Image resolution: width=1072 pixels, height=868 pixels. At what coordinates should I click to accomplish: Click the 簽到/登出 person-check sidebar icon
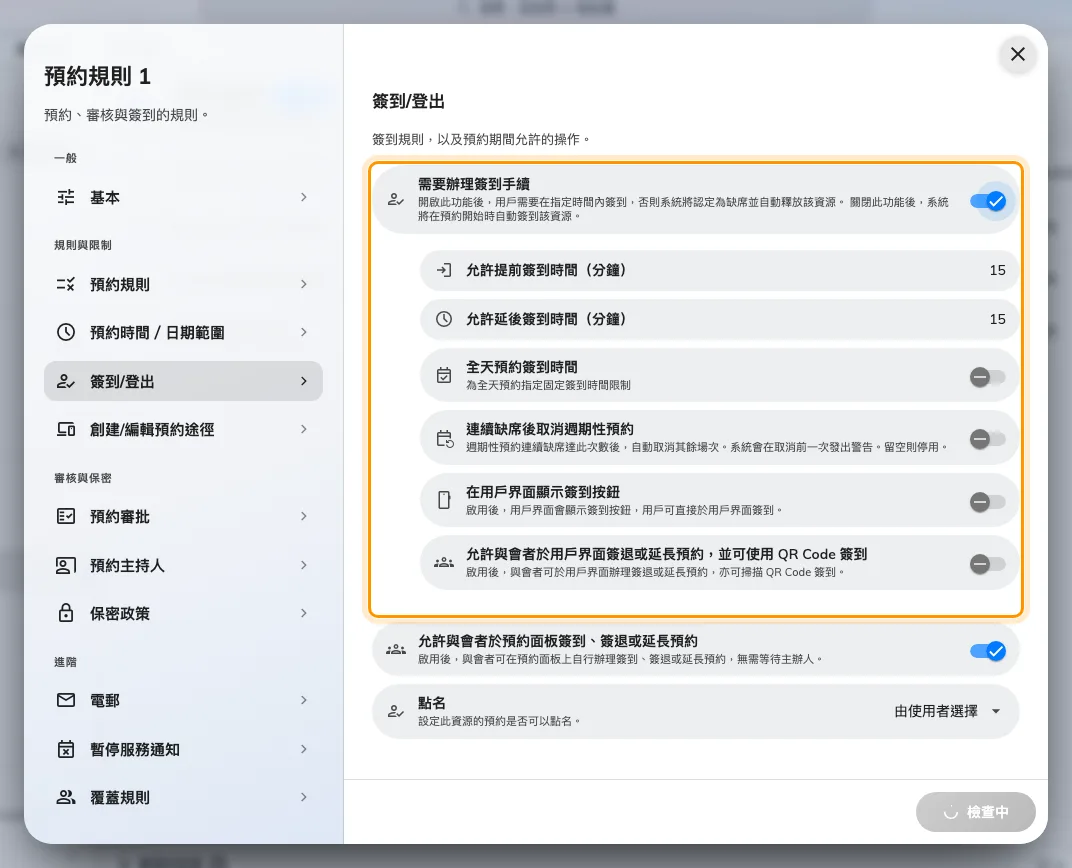click(66, 381)
